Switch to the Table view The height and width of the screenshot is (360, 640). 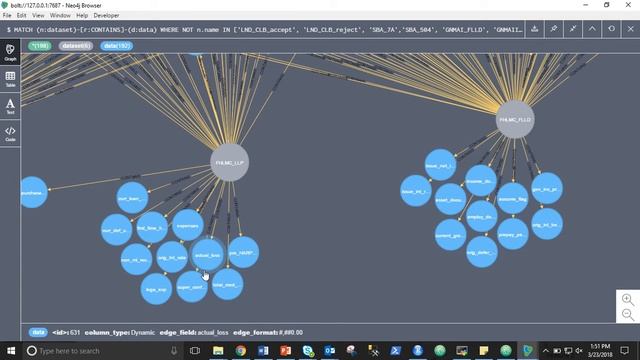point(10,79)
